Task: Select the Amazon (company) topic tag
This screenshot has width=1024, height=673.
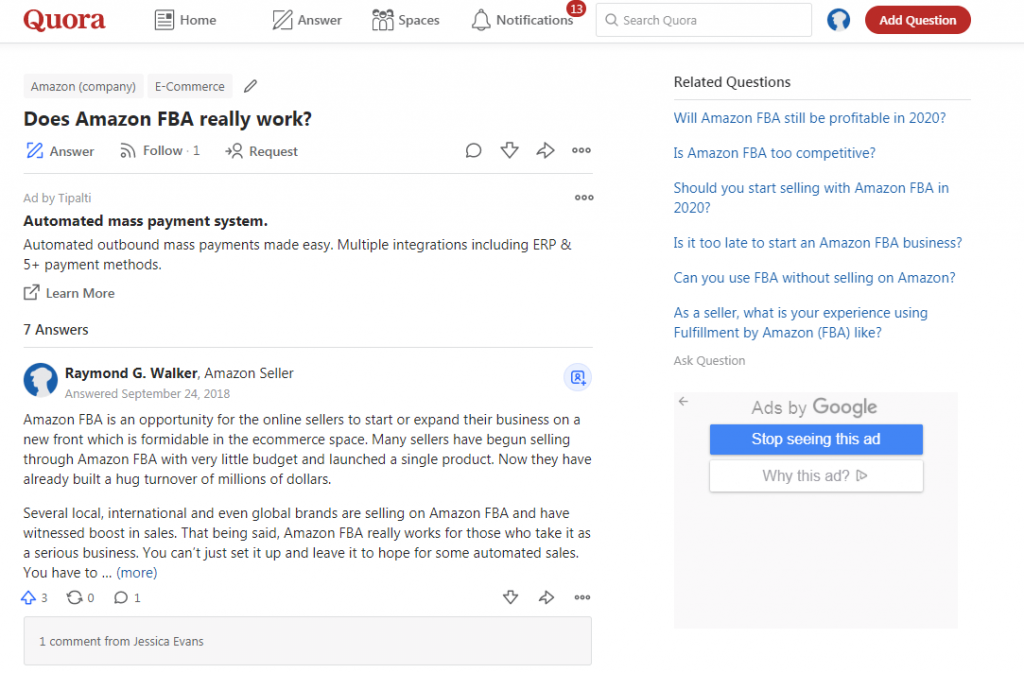Action: coord(83,86)
